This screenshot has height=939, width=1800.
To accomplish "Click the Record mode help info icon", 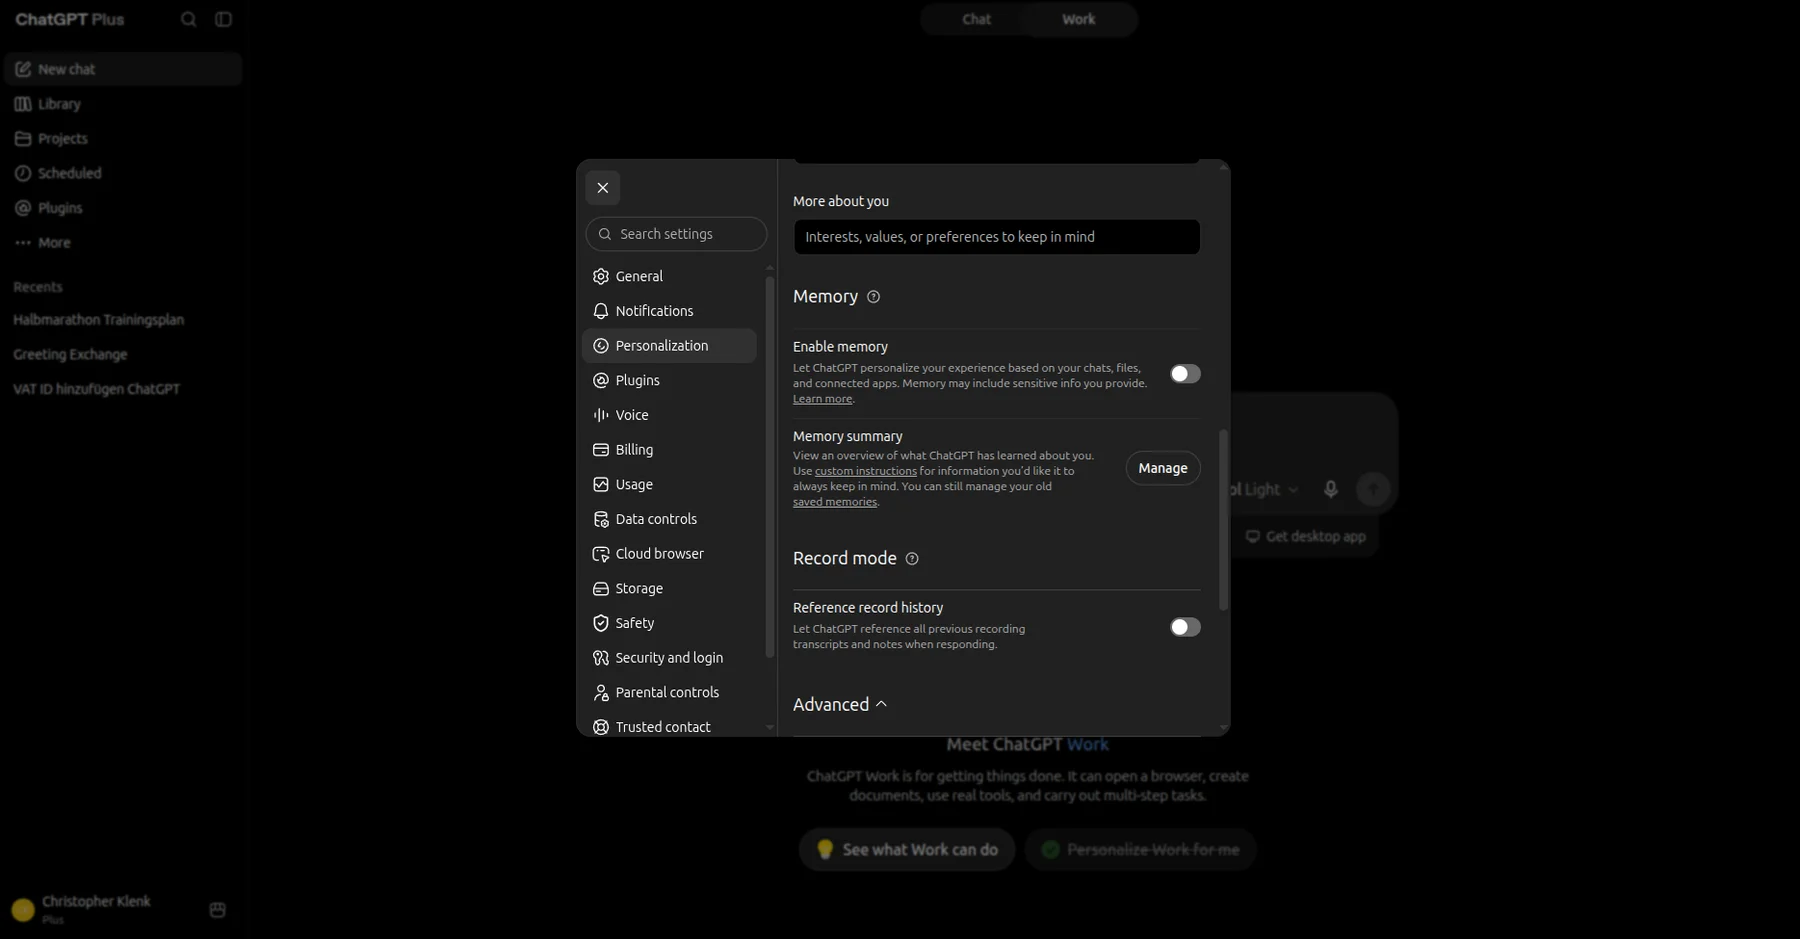I will 912,559.
